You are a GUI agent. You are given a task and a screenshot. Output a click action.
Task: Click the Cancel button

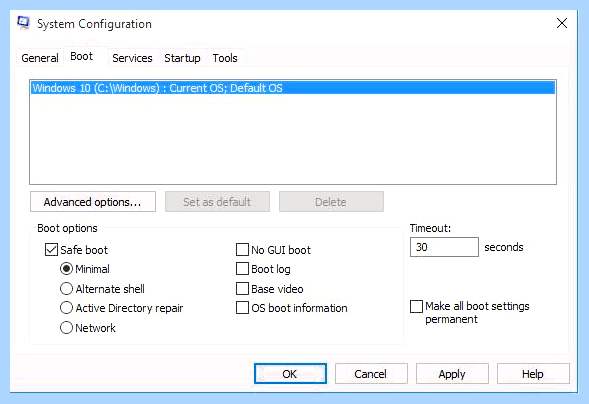coord(371,374)
